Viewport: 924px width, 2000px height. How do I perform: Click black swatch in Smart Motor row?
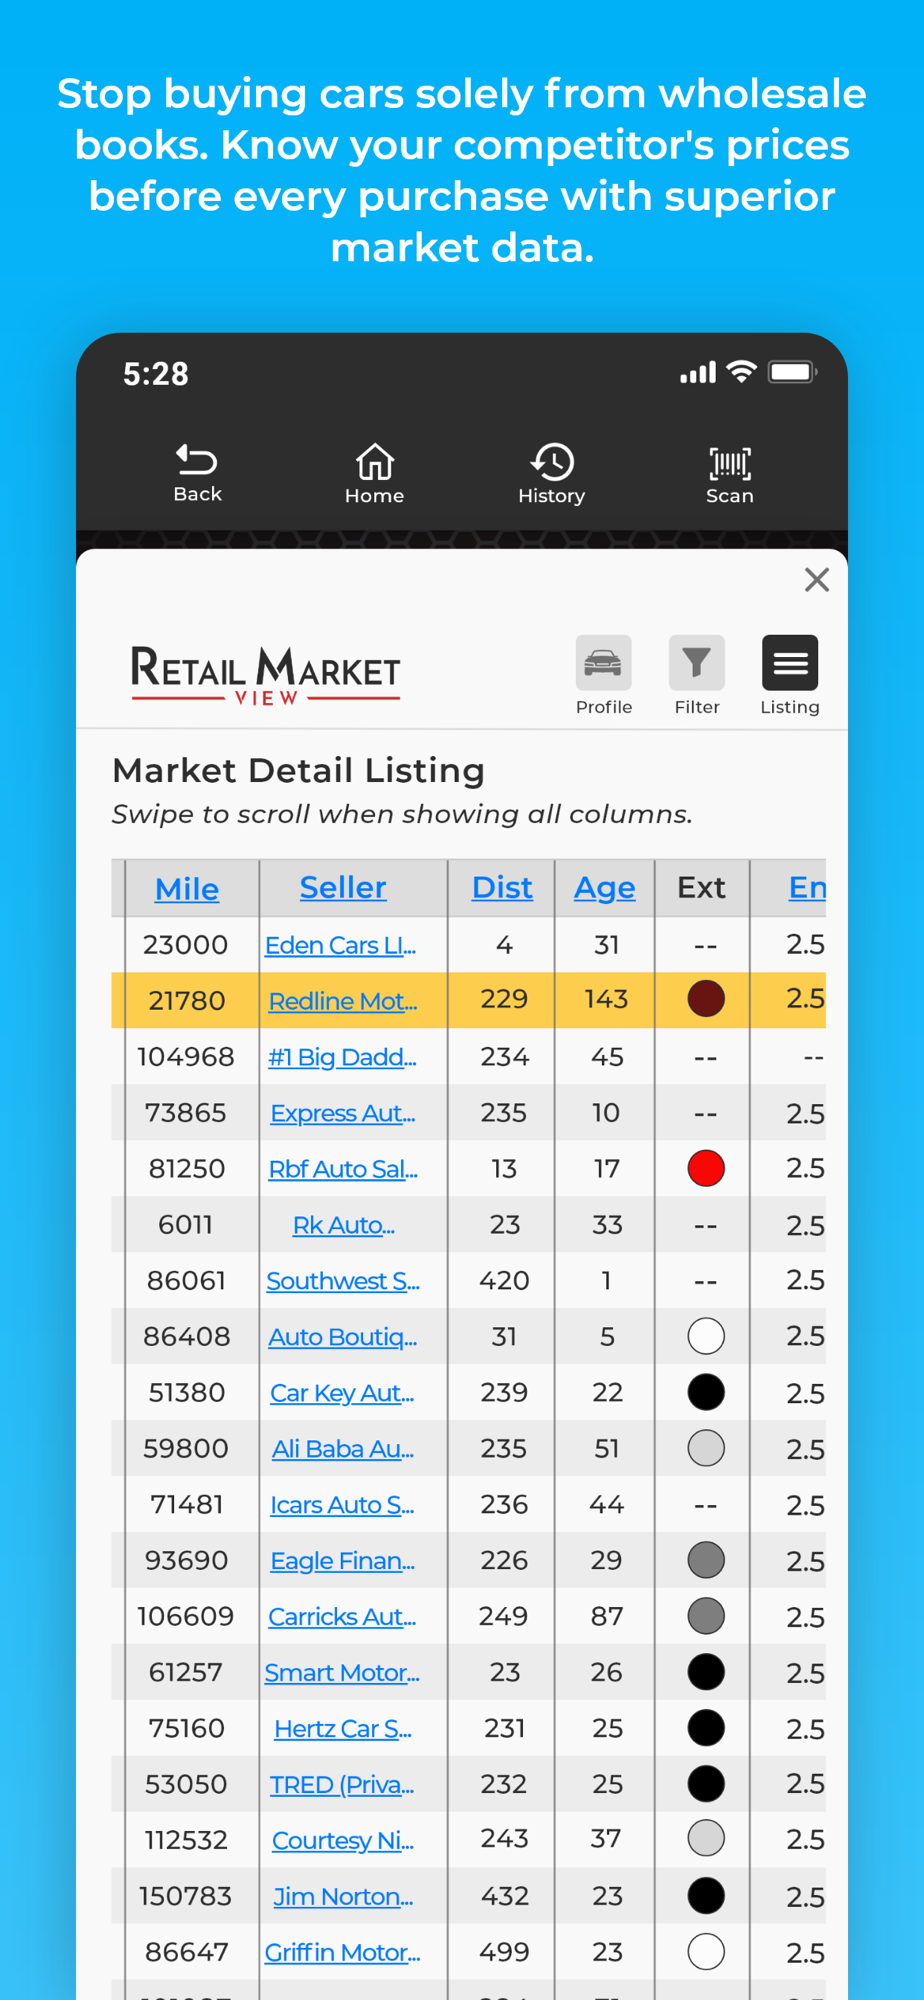706,1672
